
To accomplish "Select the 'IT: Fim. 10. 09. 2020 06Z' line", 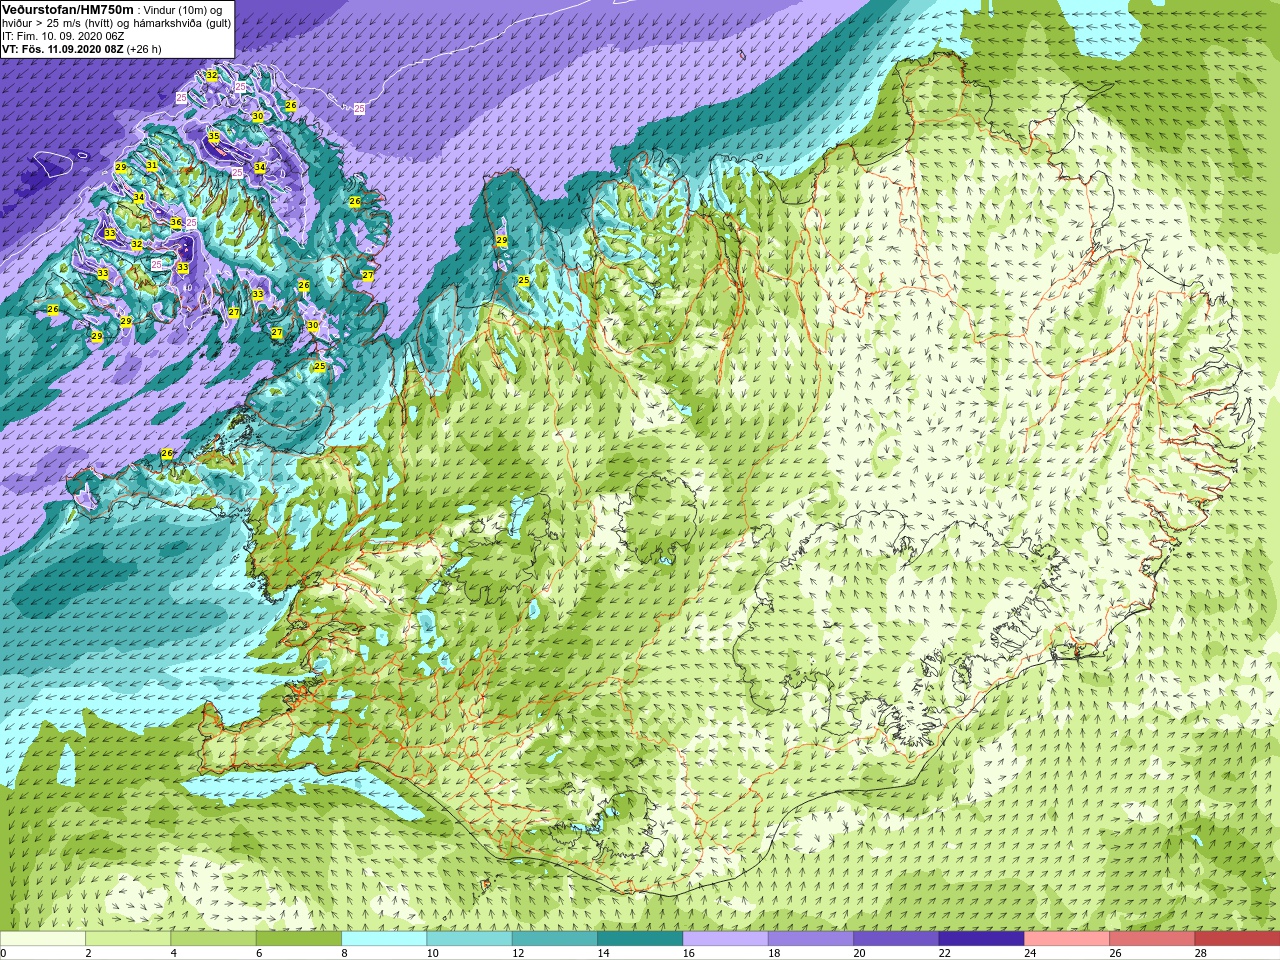I will click(x=63, y=36).
